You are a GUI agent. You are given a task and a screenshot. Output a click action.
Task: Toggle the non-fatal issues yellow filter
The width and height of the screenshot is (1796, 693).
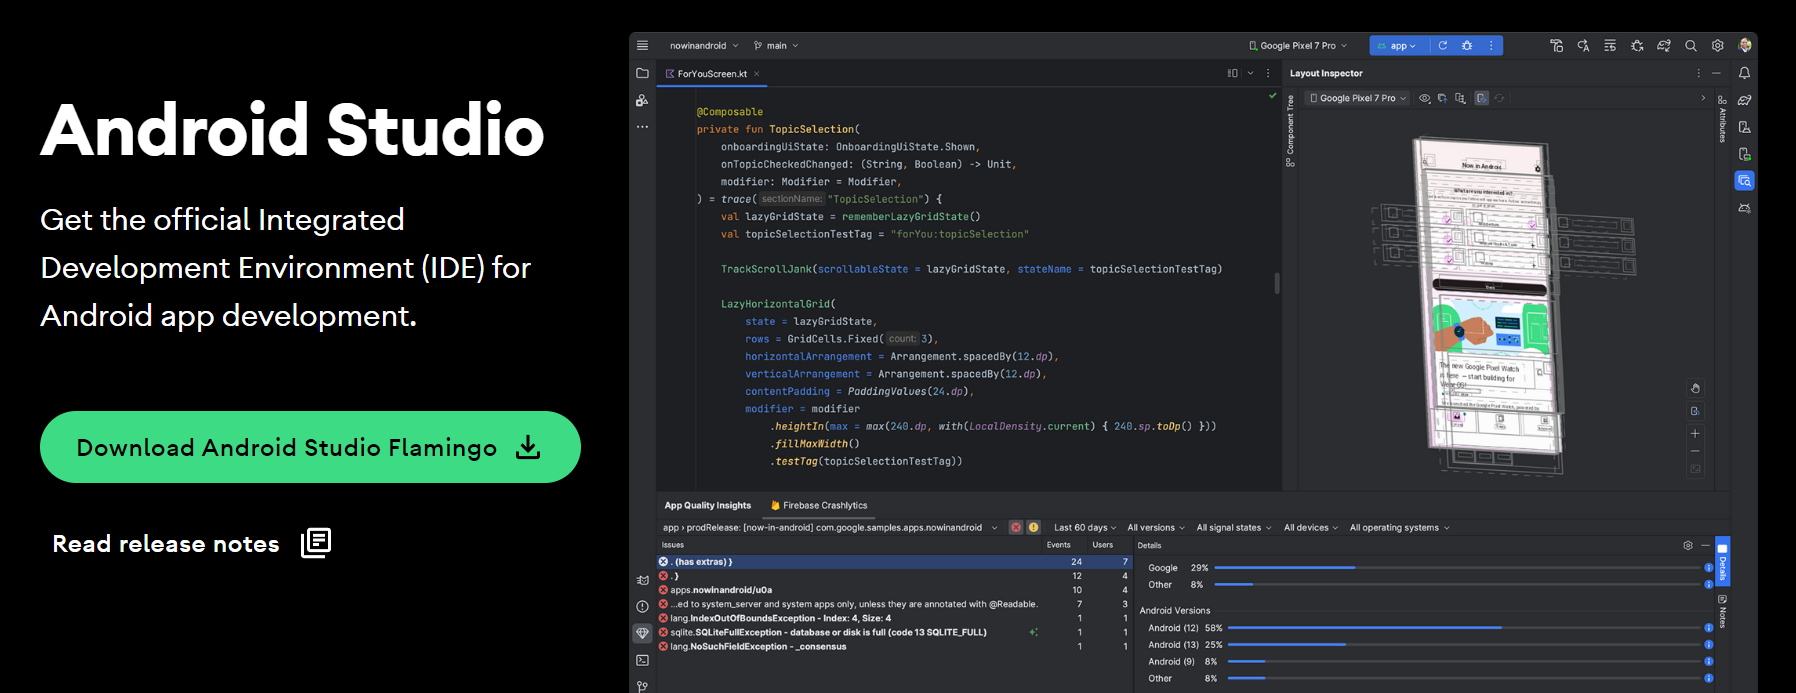[1033, 527]
